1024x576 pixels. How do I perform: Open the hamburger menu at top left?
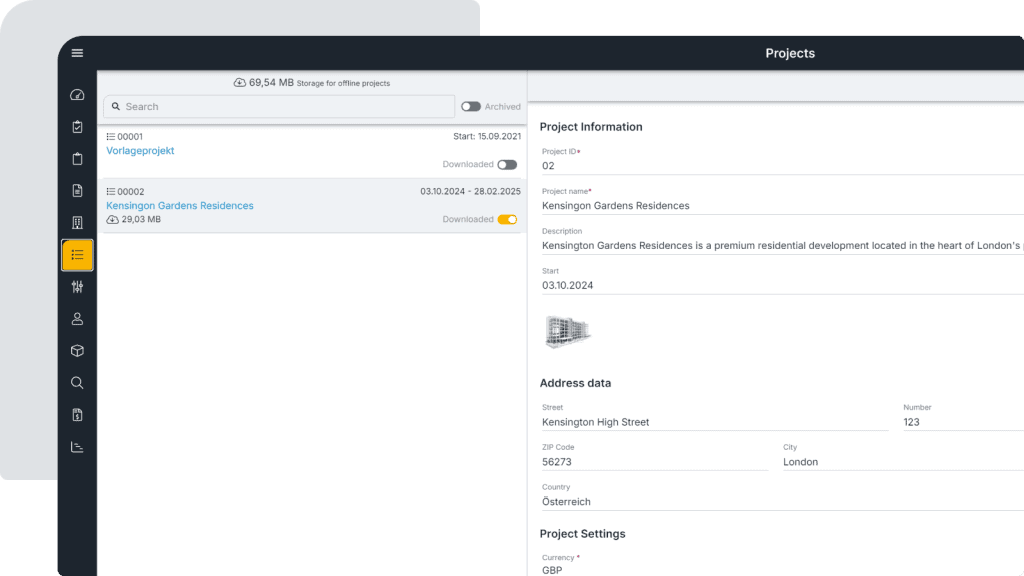(77, 53)
